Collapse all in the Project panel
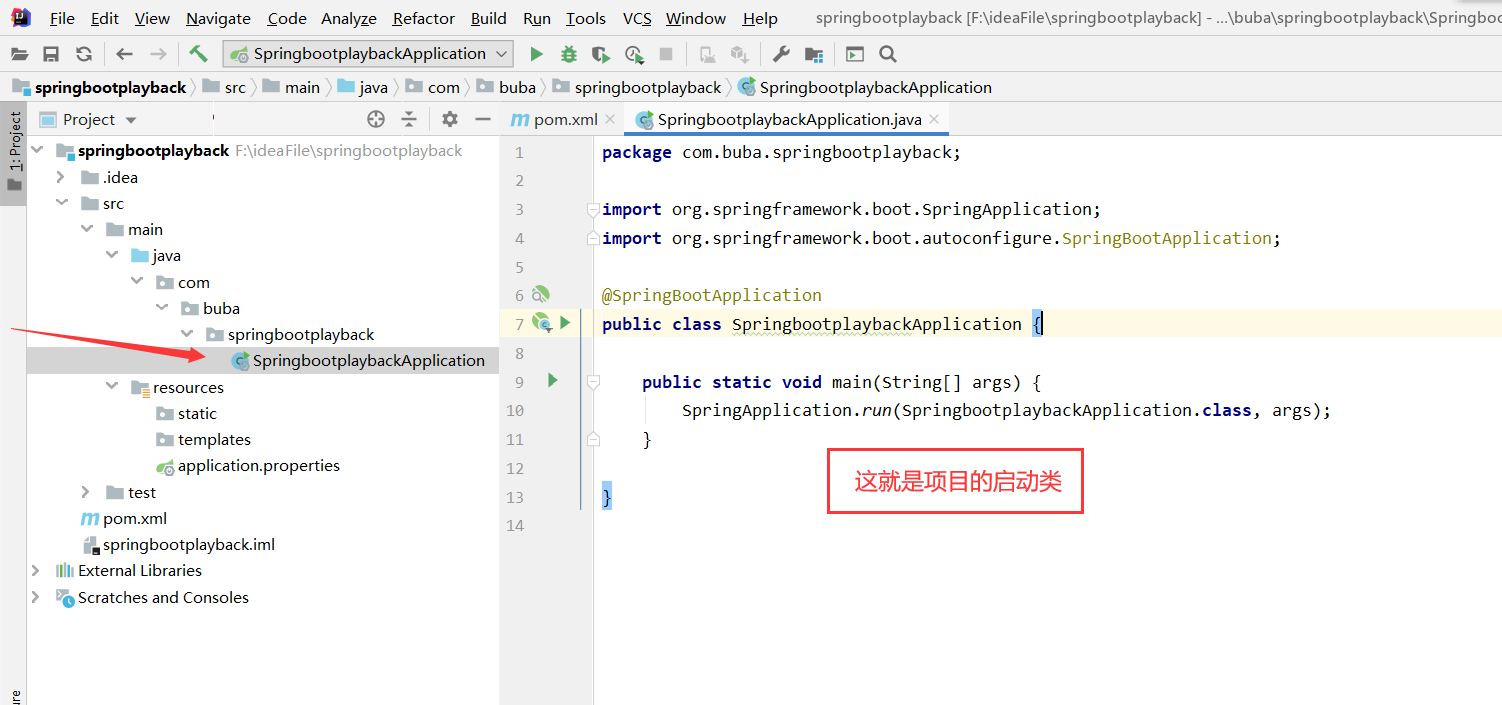 (409, 119)
